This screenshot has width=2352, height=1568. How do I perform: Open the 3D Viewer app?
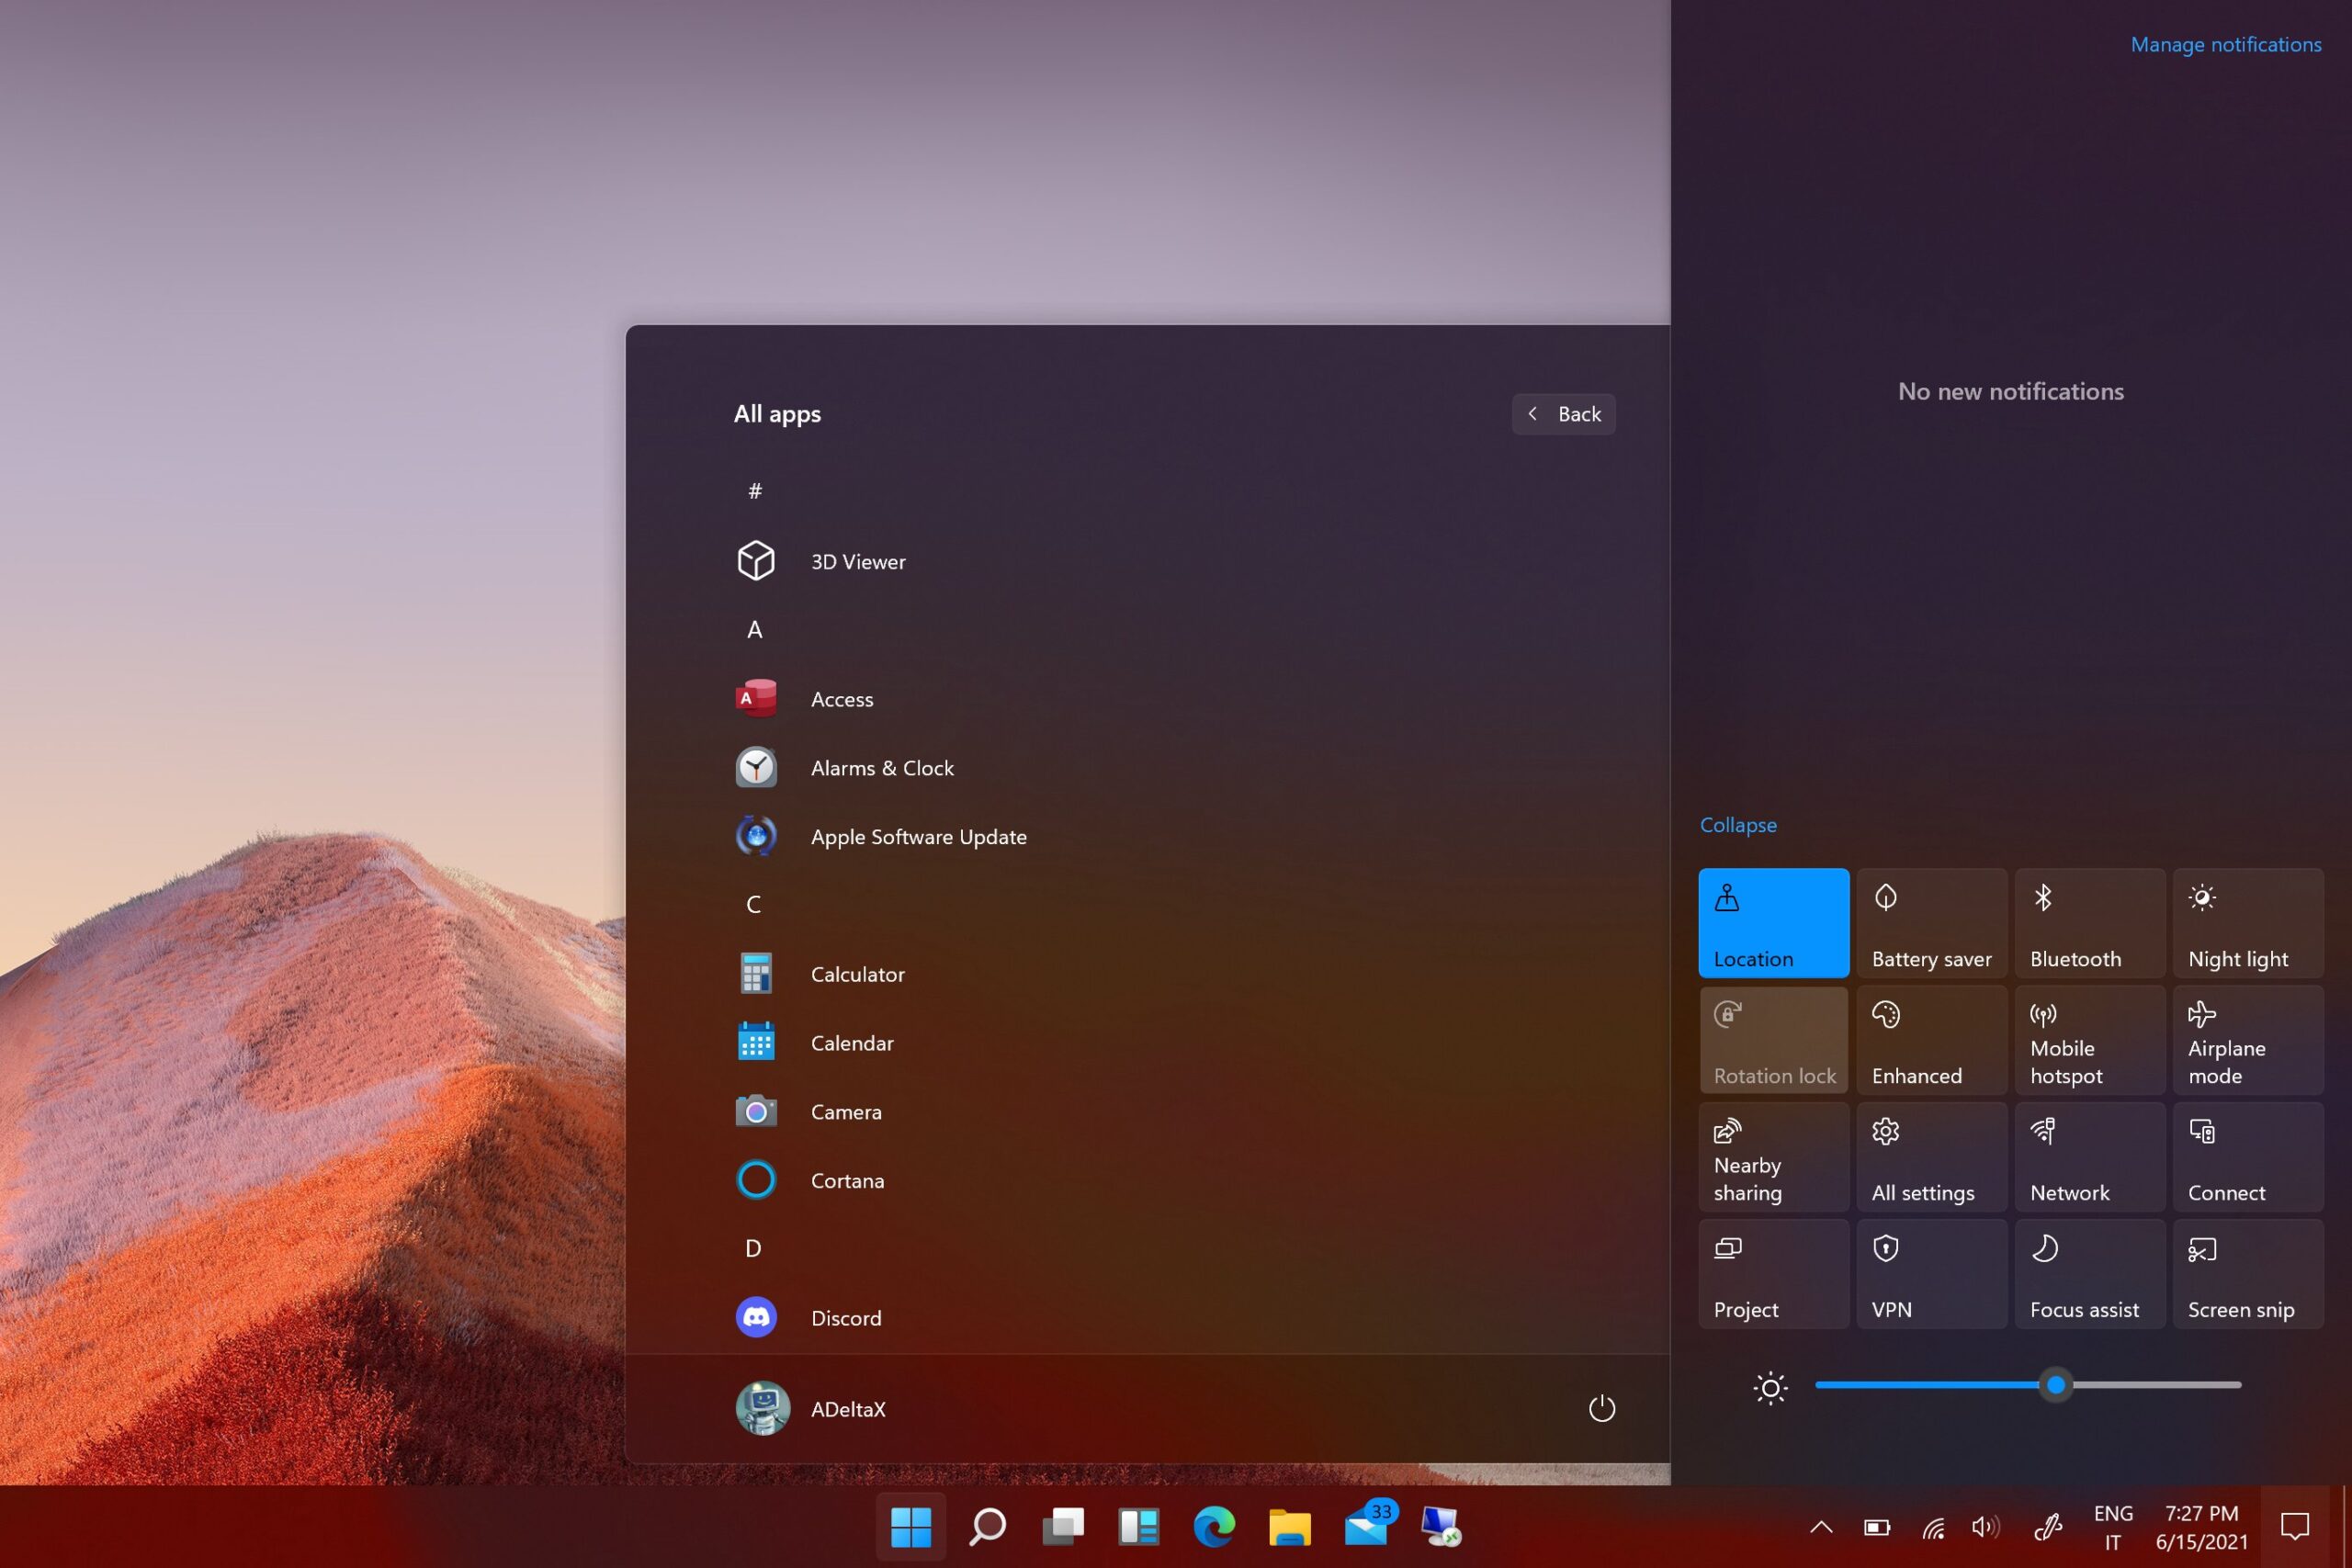click(855, 560)
